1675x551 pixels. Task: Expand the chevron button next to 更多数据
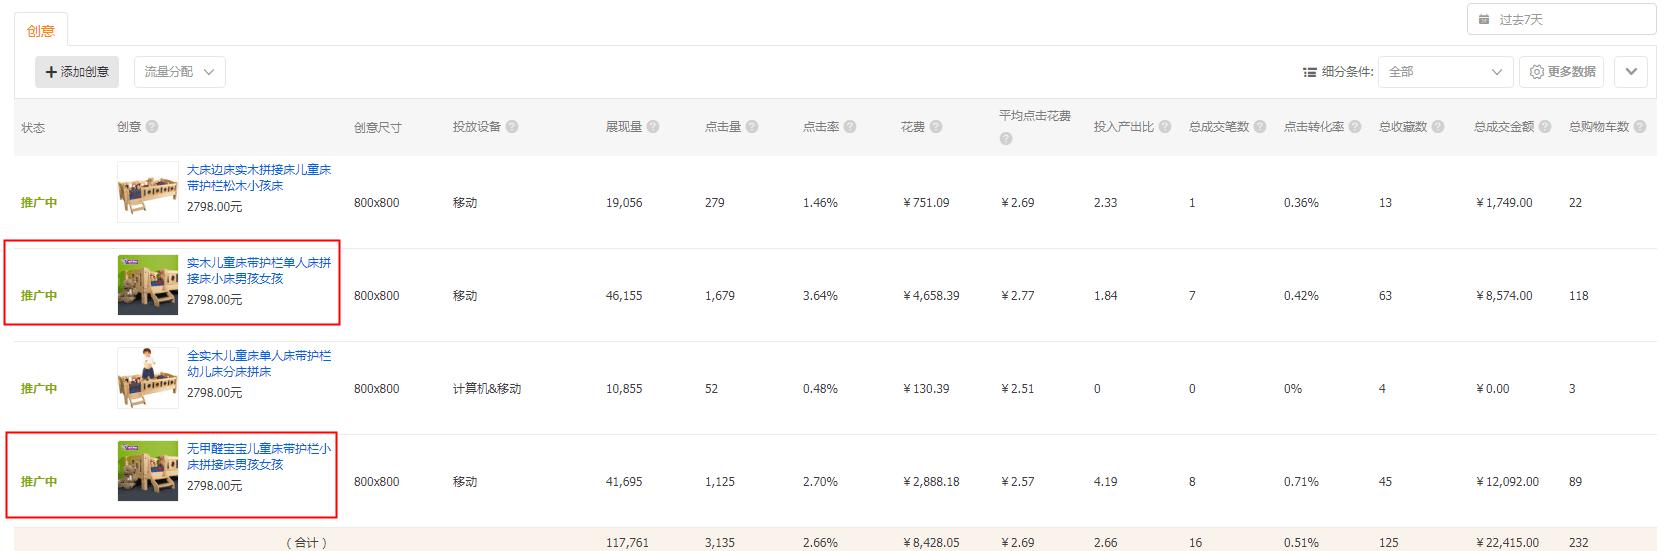[1631, 72]
